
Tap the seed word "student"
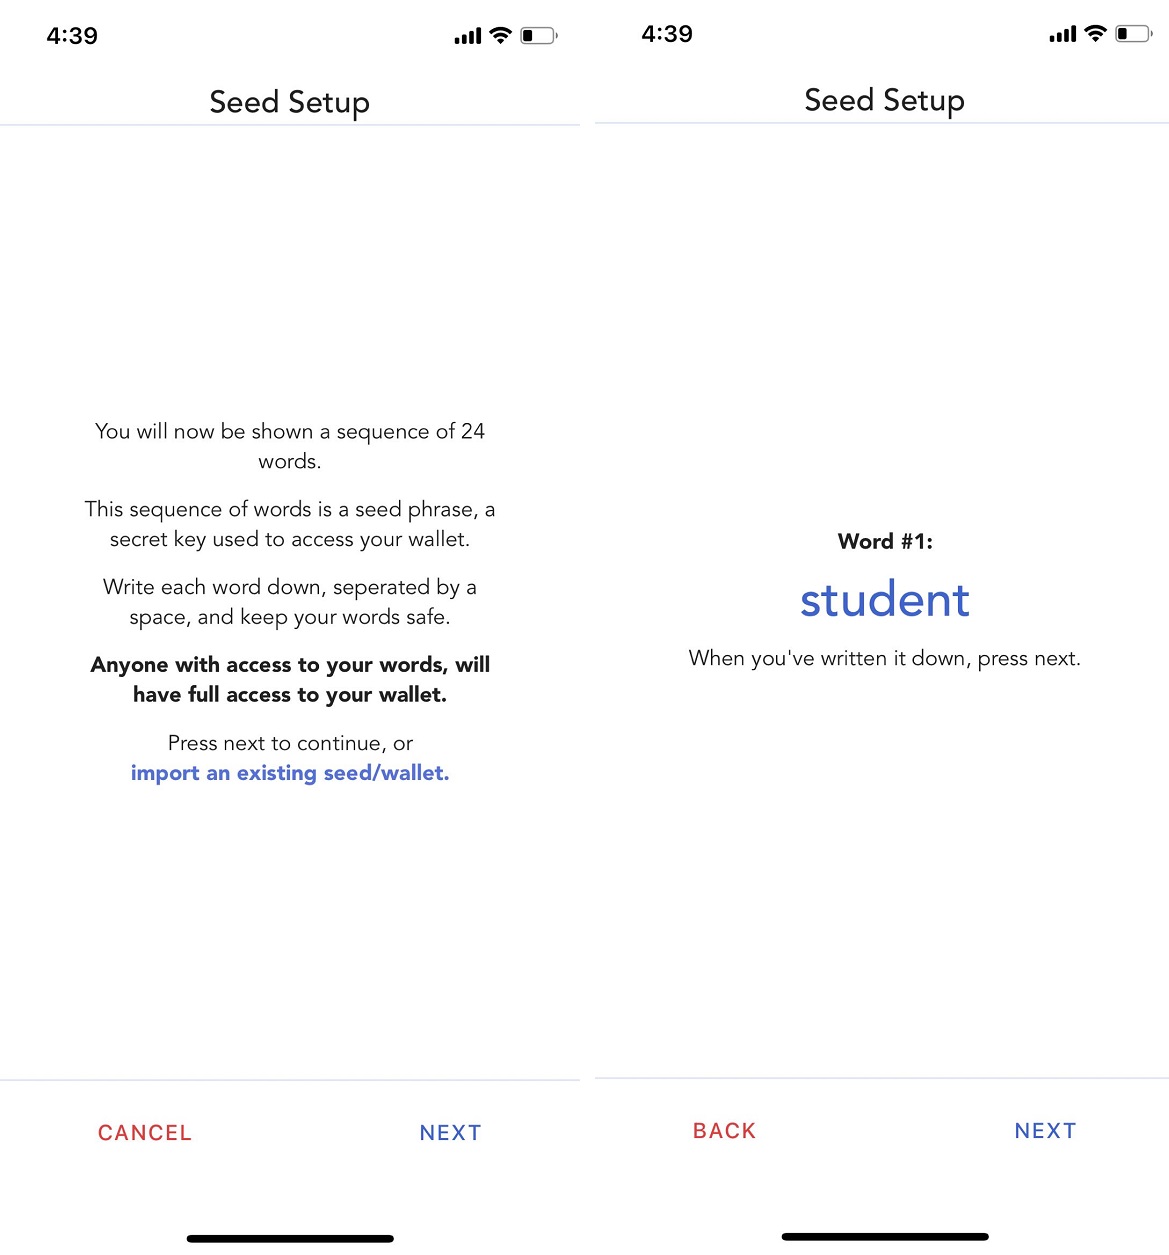(x=885, y=600)
